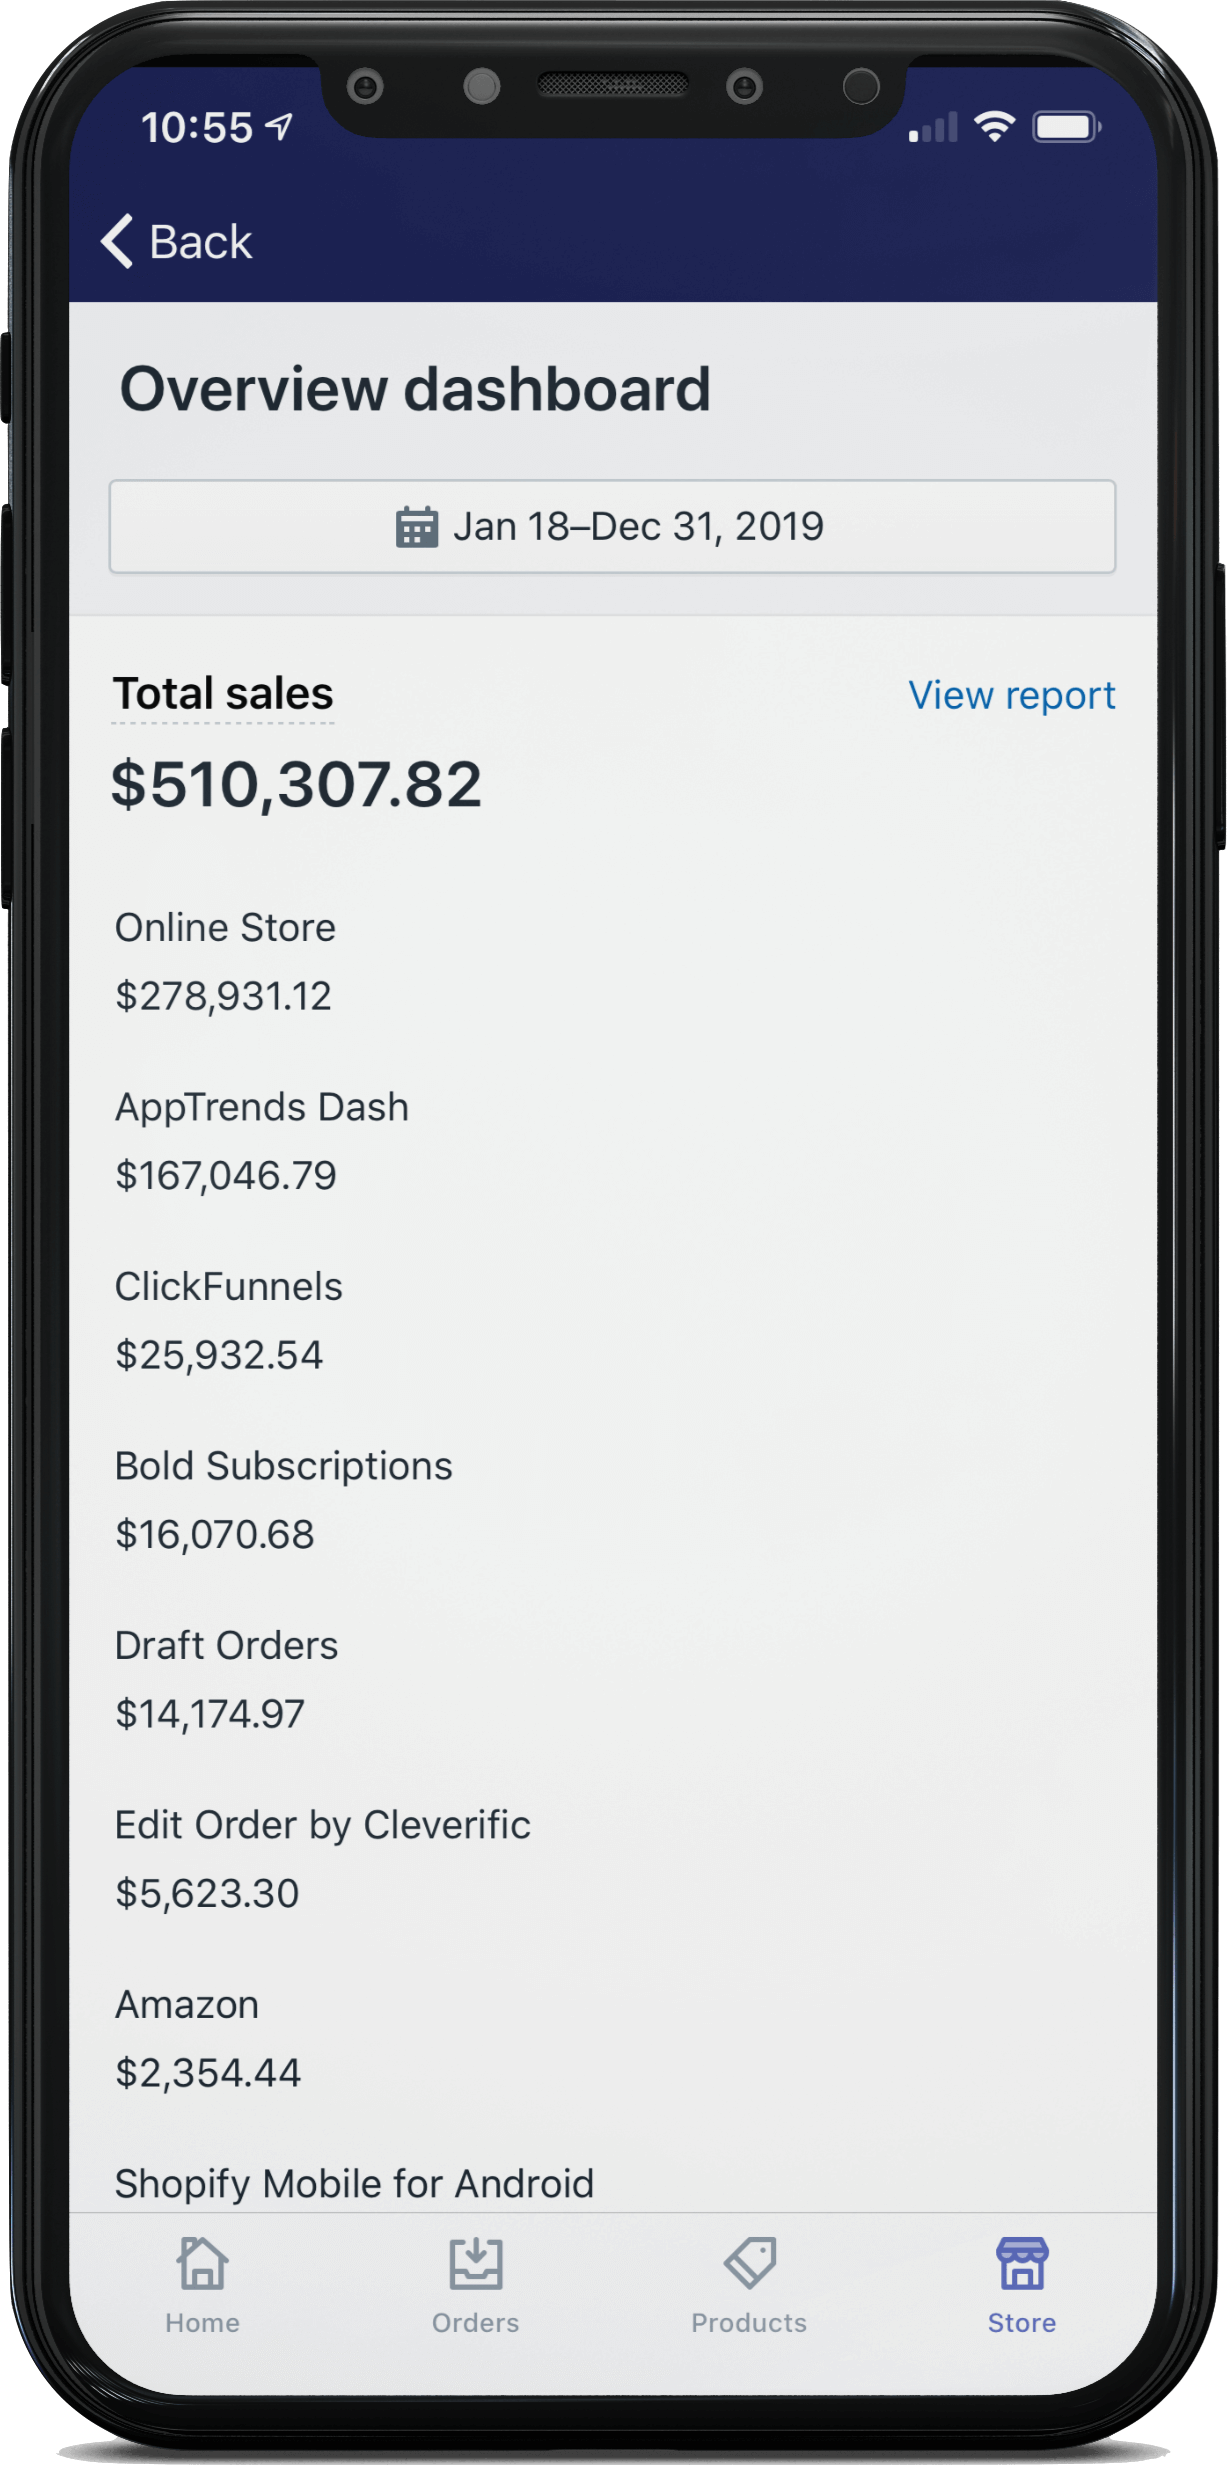Screen dimensions: 1227x2465
Task: Select the Bold Subscriptions sales entry
Action: click(x=283, y=1499)
